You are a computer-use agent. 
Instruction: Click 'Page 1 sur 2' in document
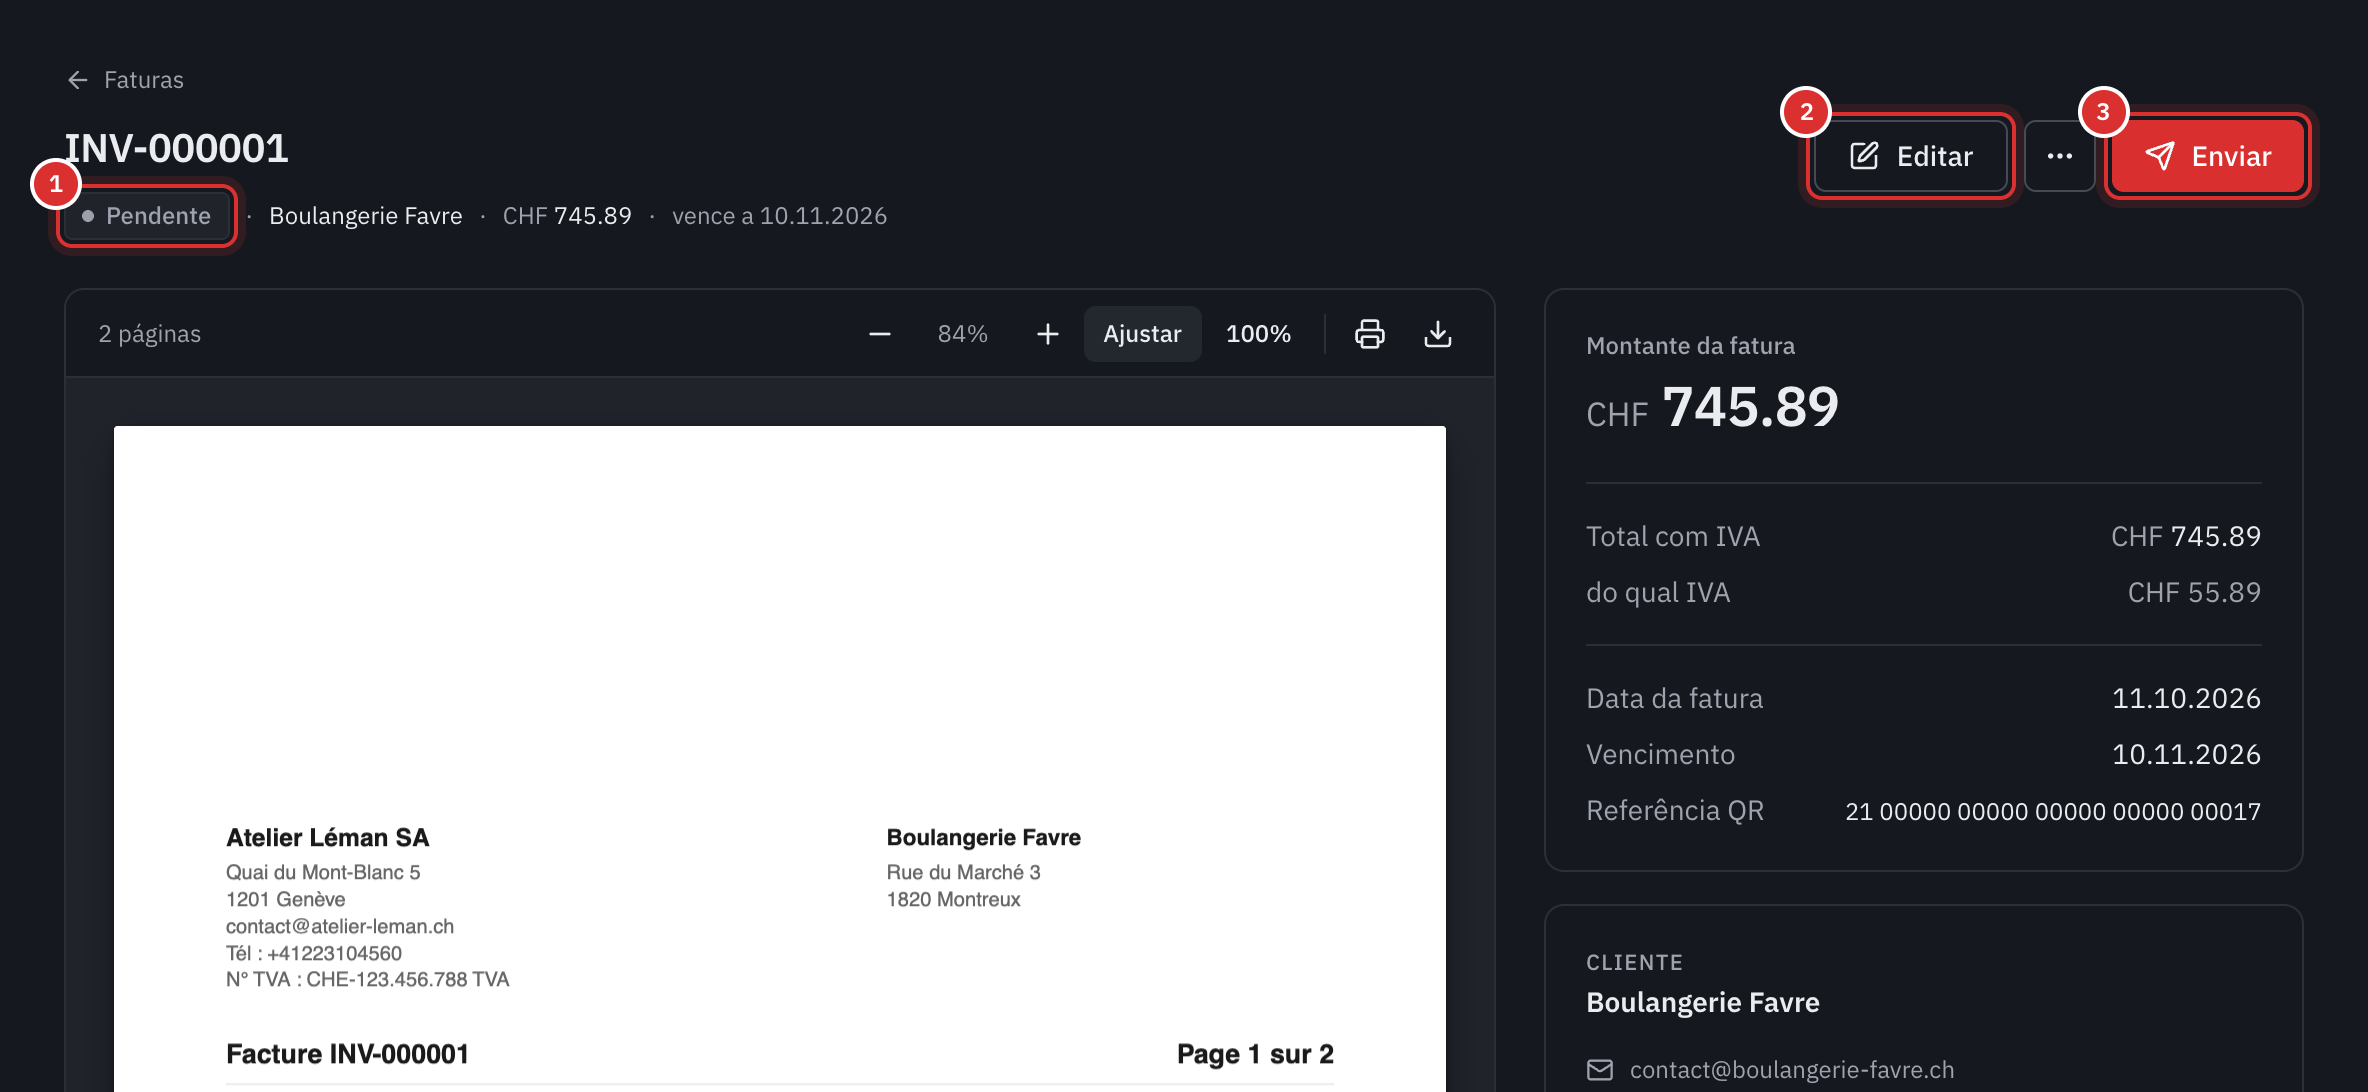click(x=1255, y=1054)
